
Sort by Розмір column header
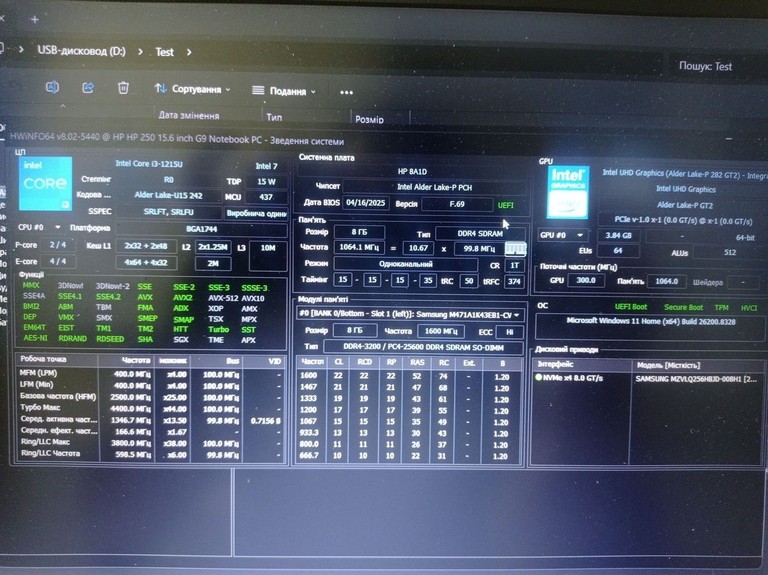pos(369,119)
